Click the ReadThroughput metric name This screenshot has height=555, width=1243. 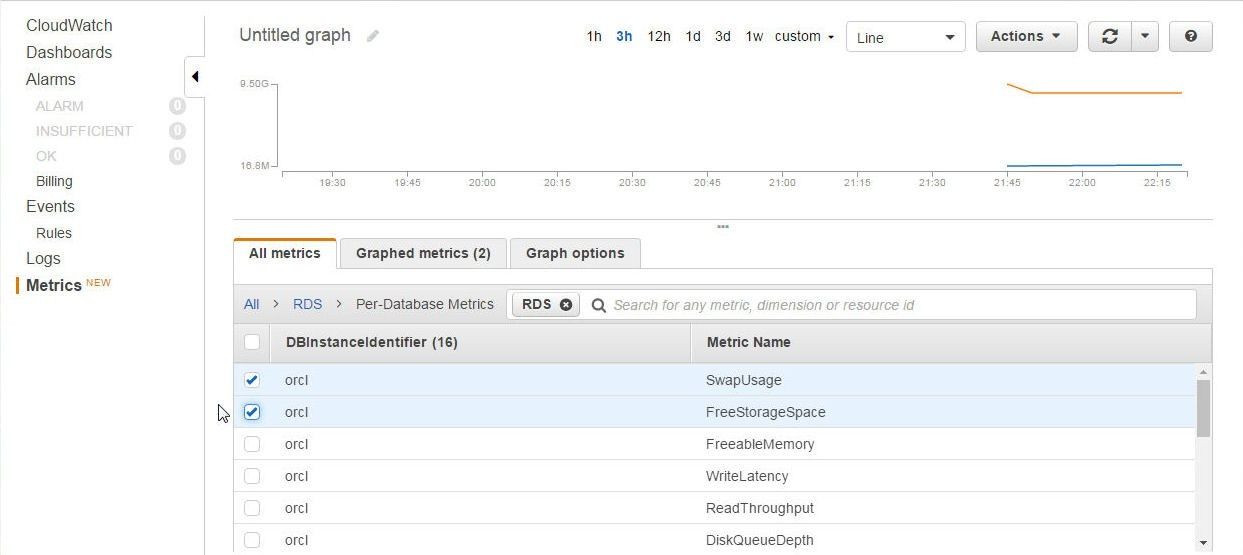point(760,508)
